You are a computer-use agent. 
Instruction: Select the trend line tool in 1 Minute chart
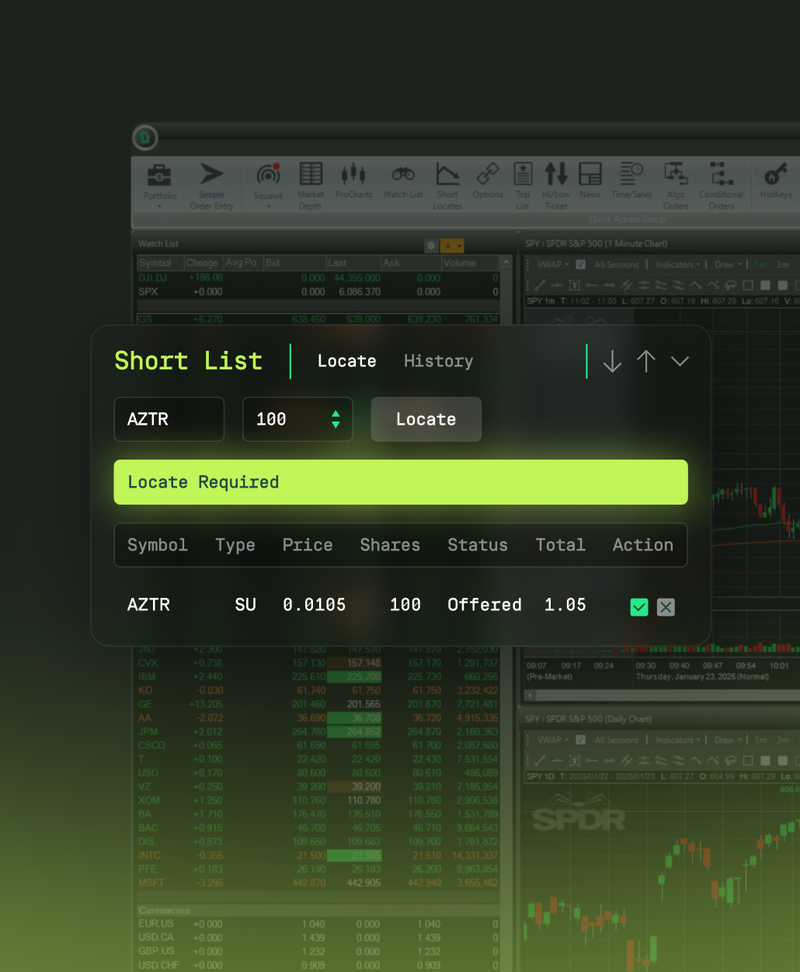(x=540, y=285)
